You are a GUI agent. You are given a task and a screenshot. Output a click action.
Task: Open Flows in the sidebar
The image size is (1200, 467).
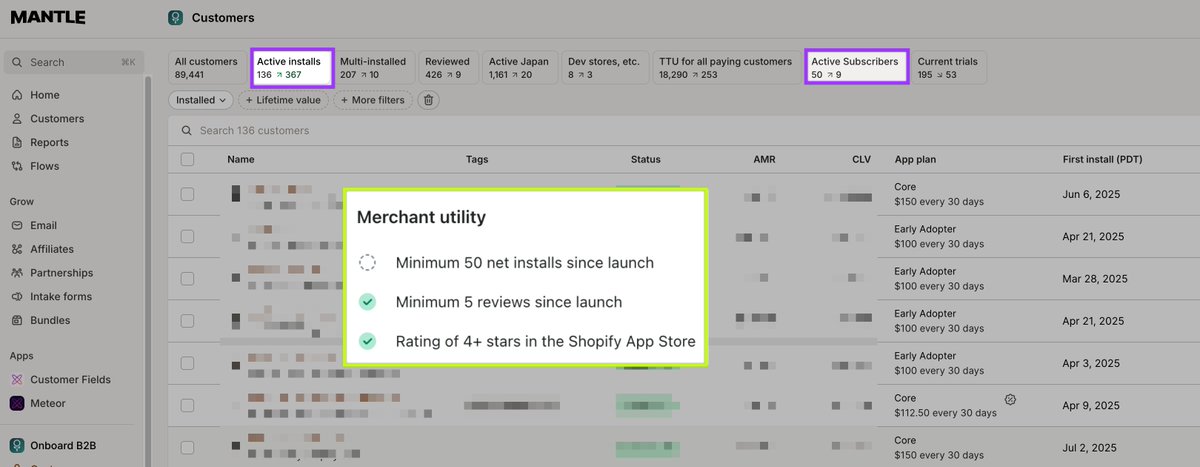[x=44, y=166]
